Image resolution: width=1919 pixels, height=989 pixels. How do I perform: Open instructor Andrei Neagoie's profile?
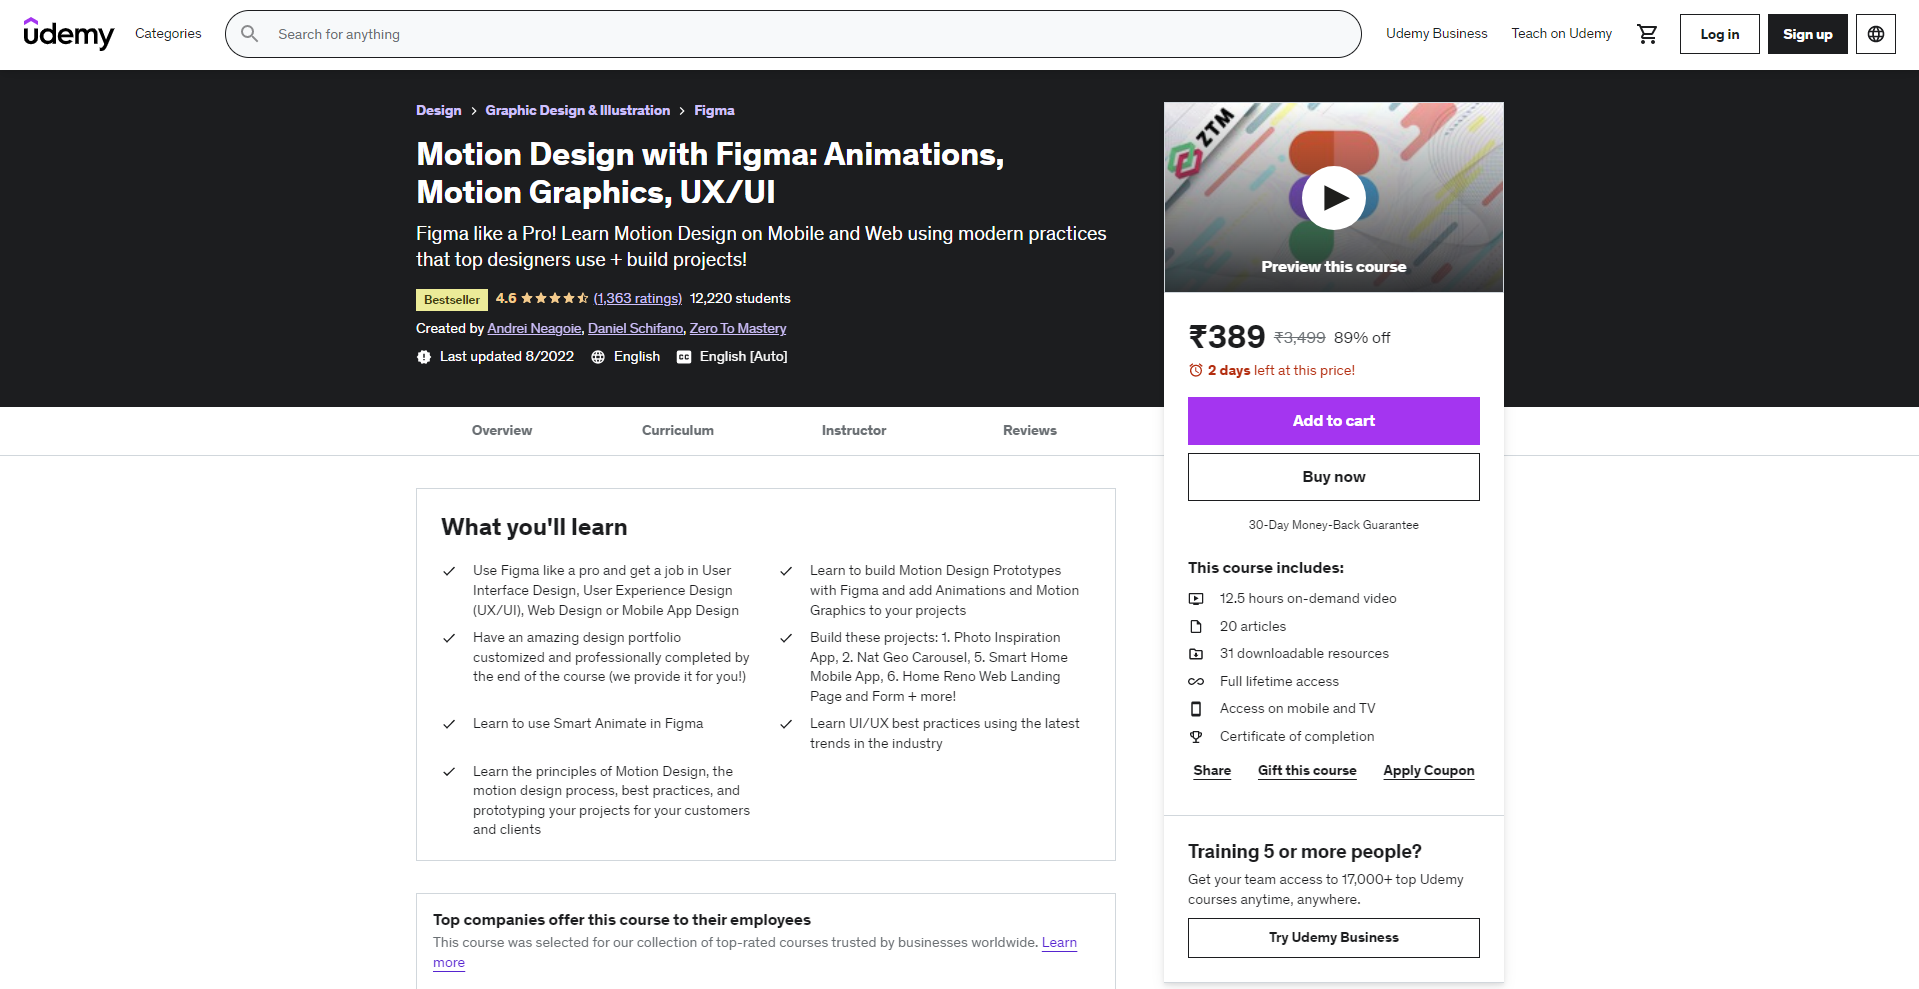[x=534, y=328]
